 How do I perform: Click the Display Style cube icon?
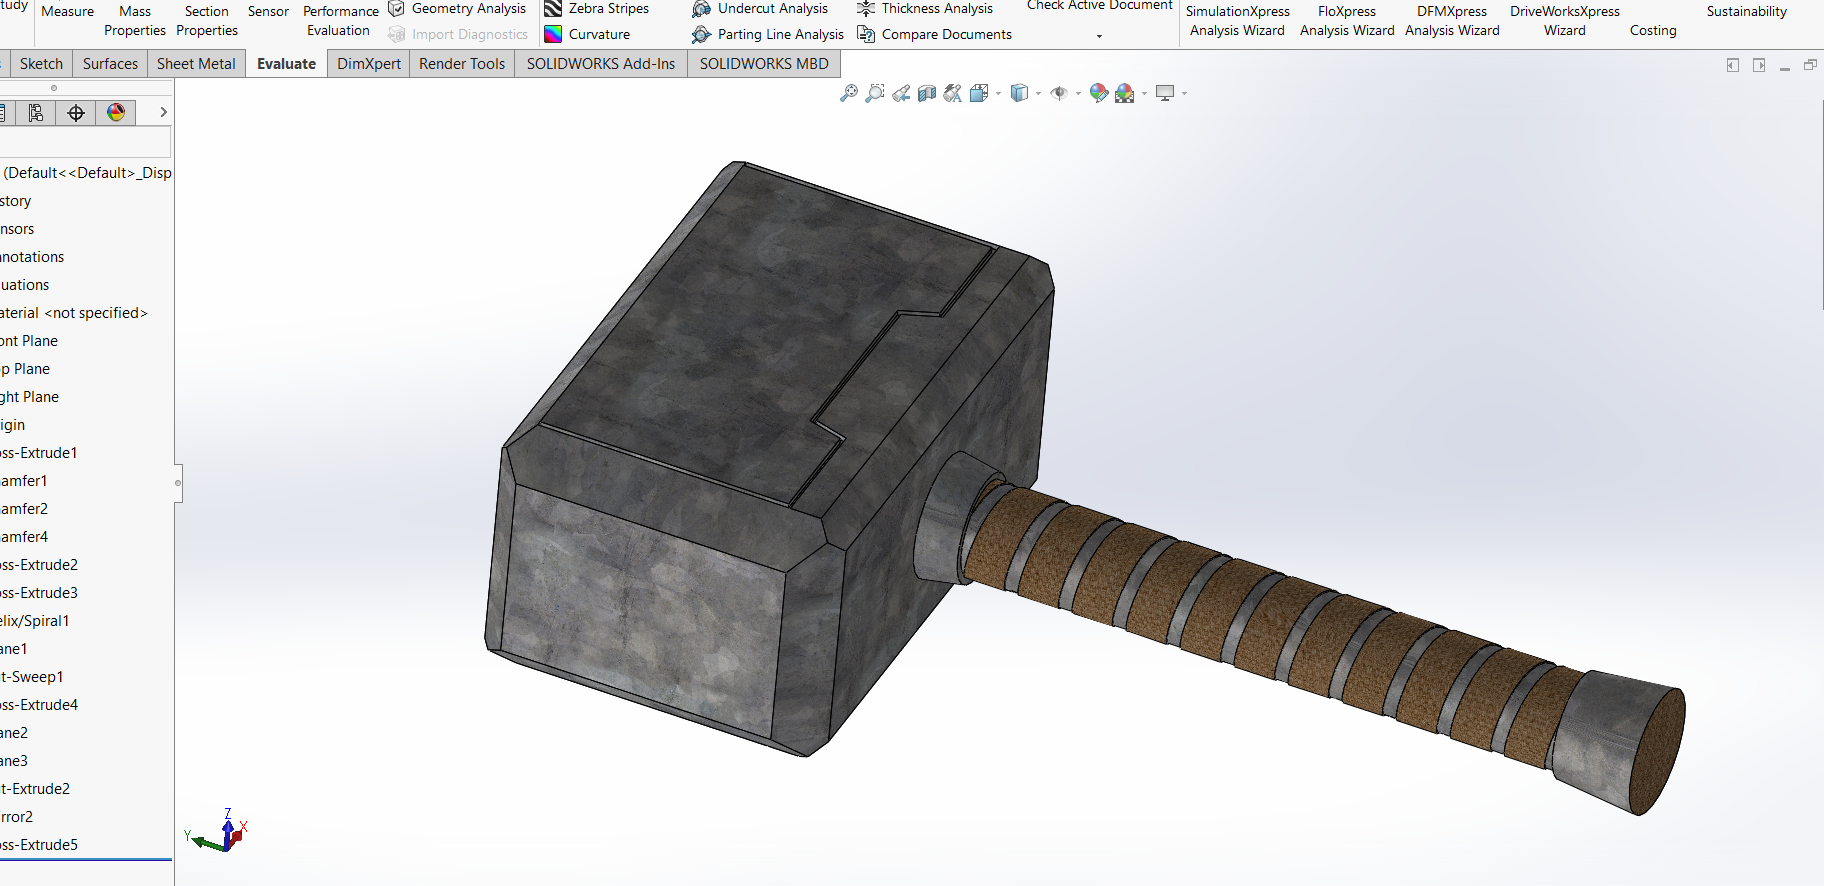pyautogui.click(x=1019, y=93)
